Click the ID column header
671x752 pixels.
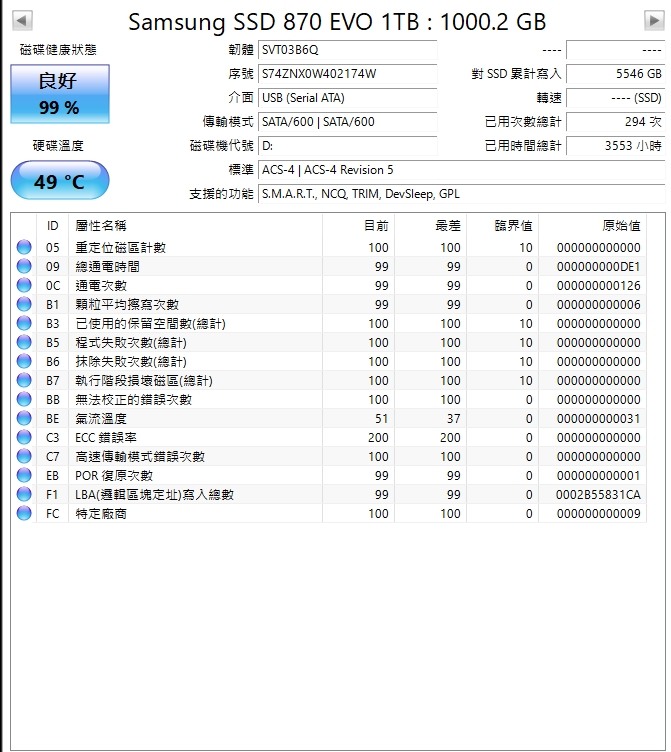(52, 226)
